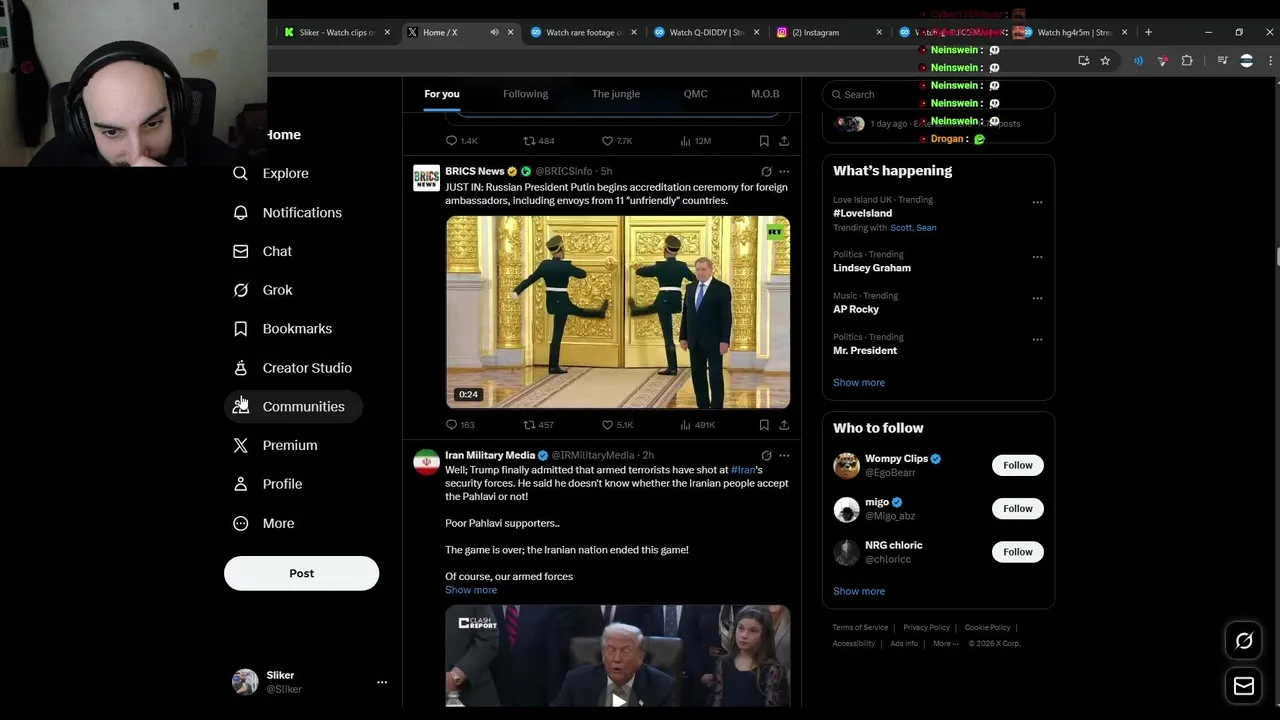Switch to the Following tab
The height and width of the screenshot is (720, 1280).
(x=525, y=94)
